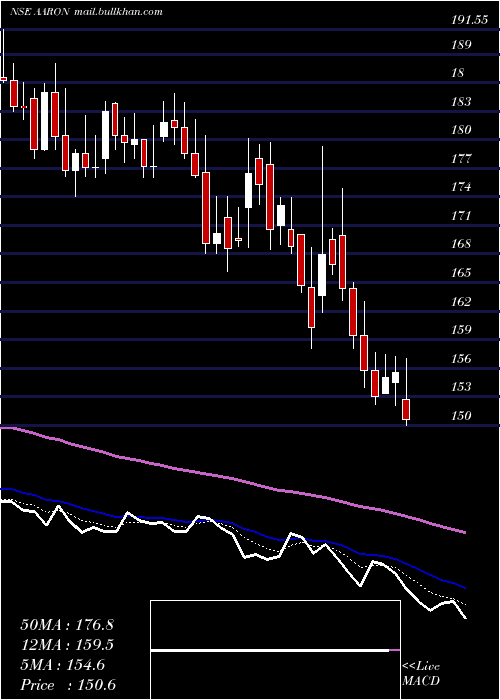Screen dimensions: 500x700
Task: Click the 159 price axis label
Action: (461, 330)
